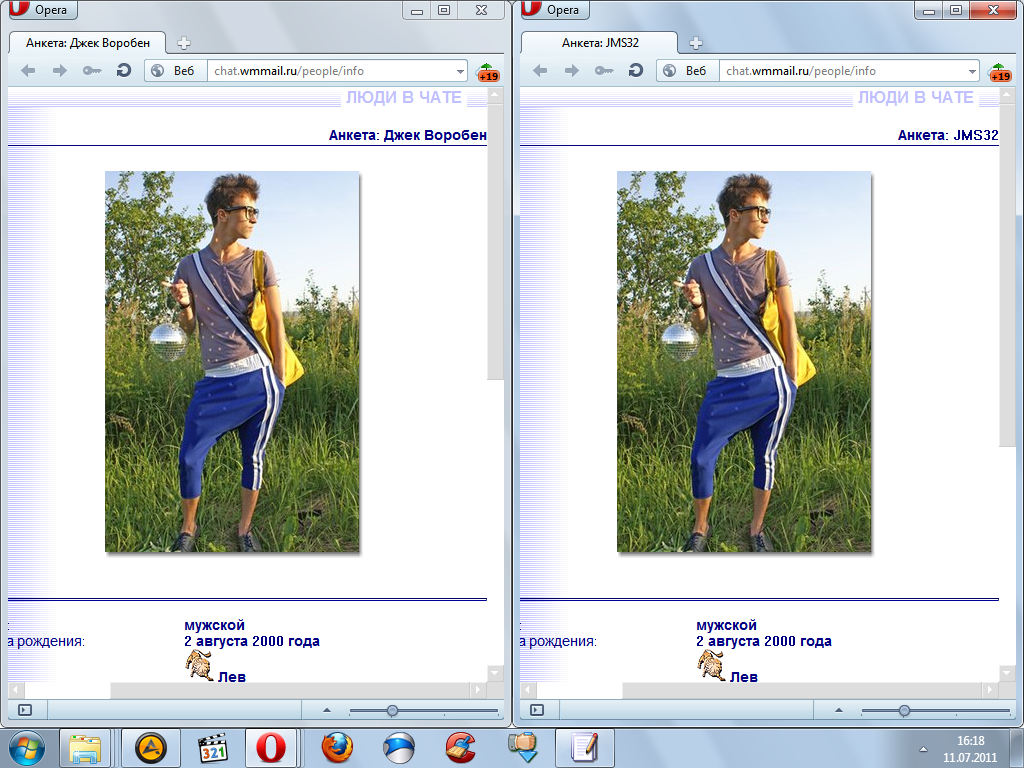The height and width of the screenshot is (768, 1024).
Task: Launch AIMP player from the taskbar
Action: [151, 748]
